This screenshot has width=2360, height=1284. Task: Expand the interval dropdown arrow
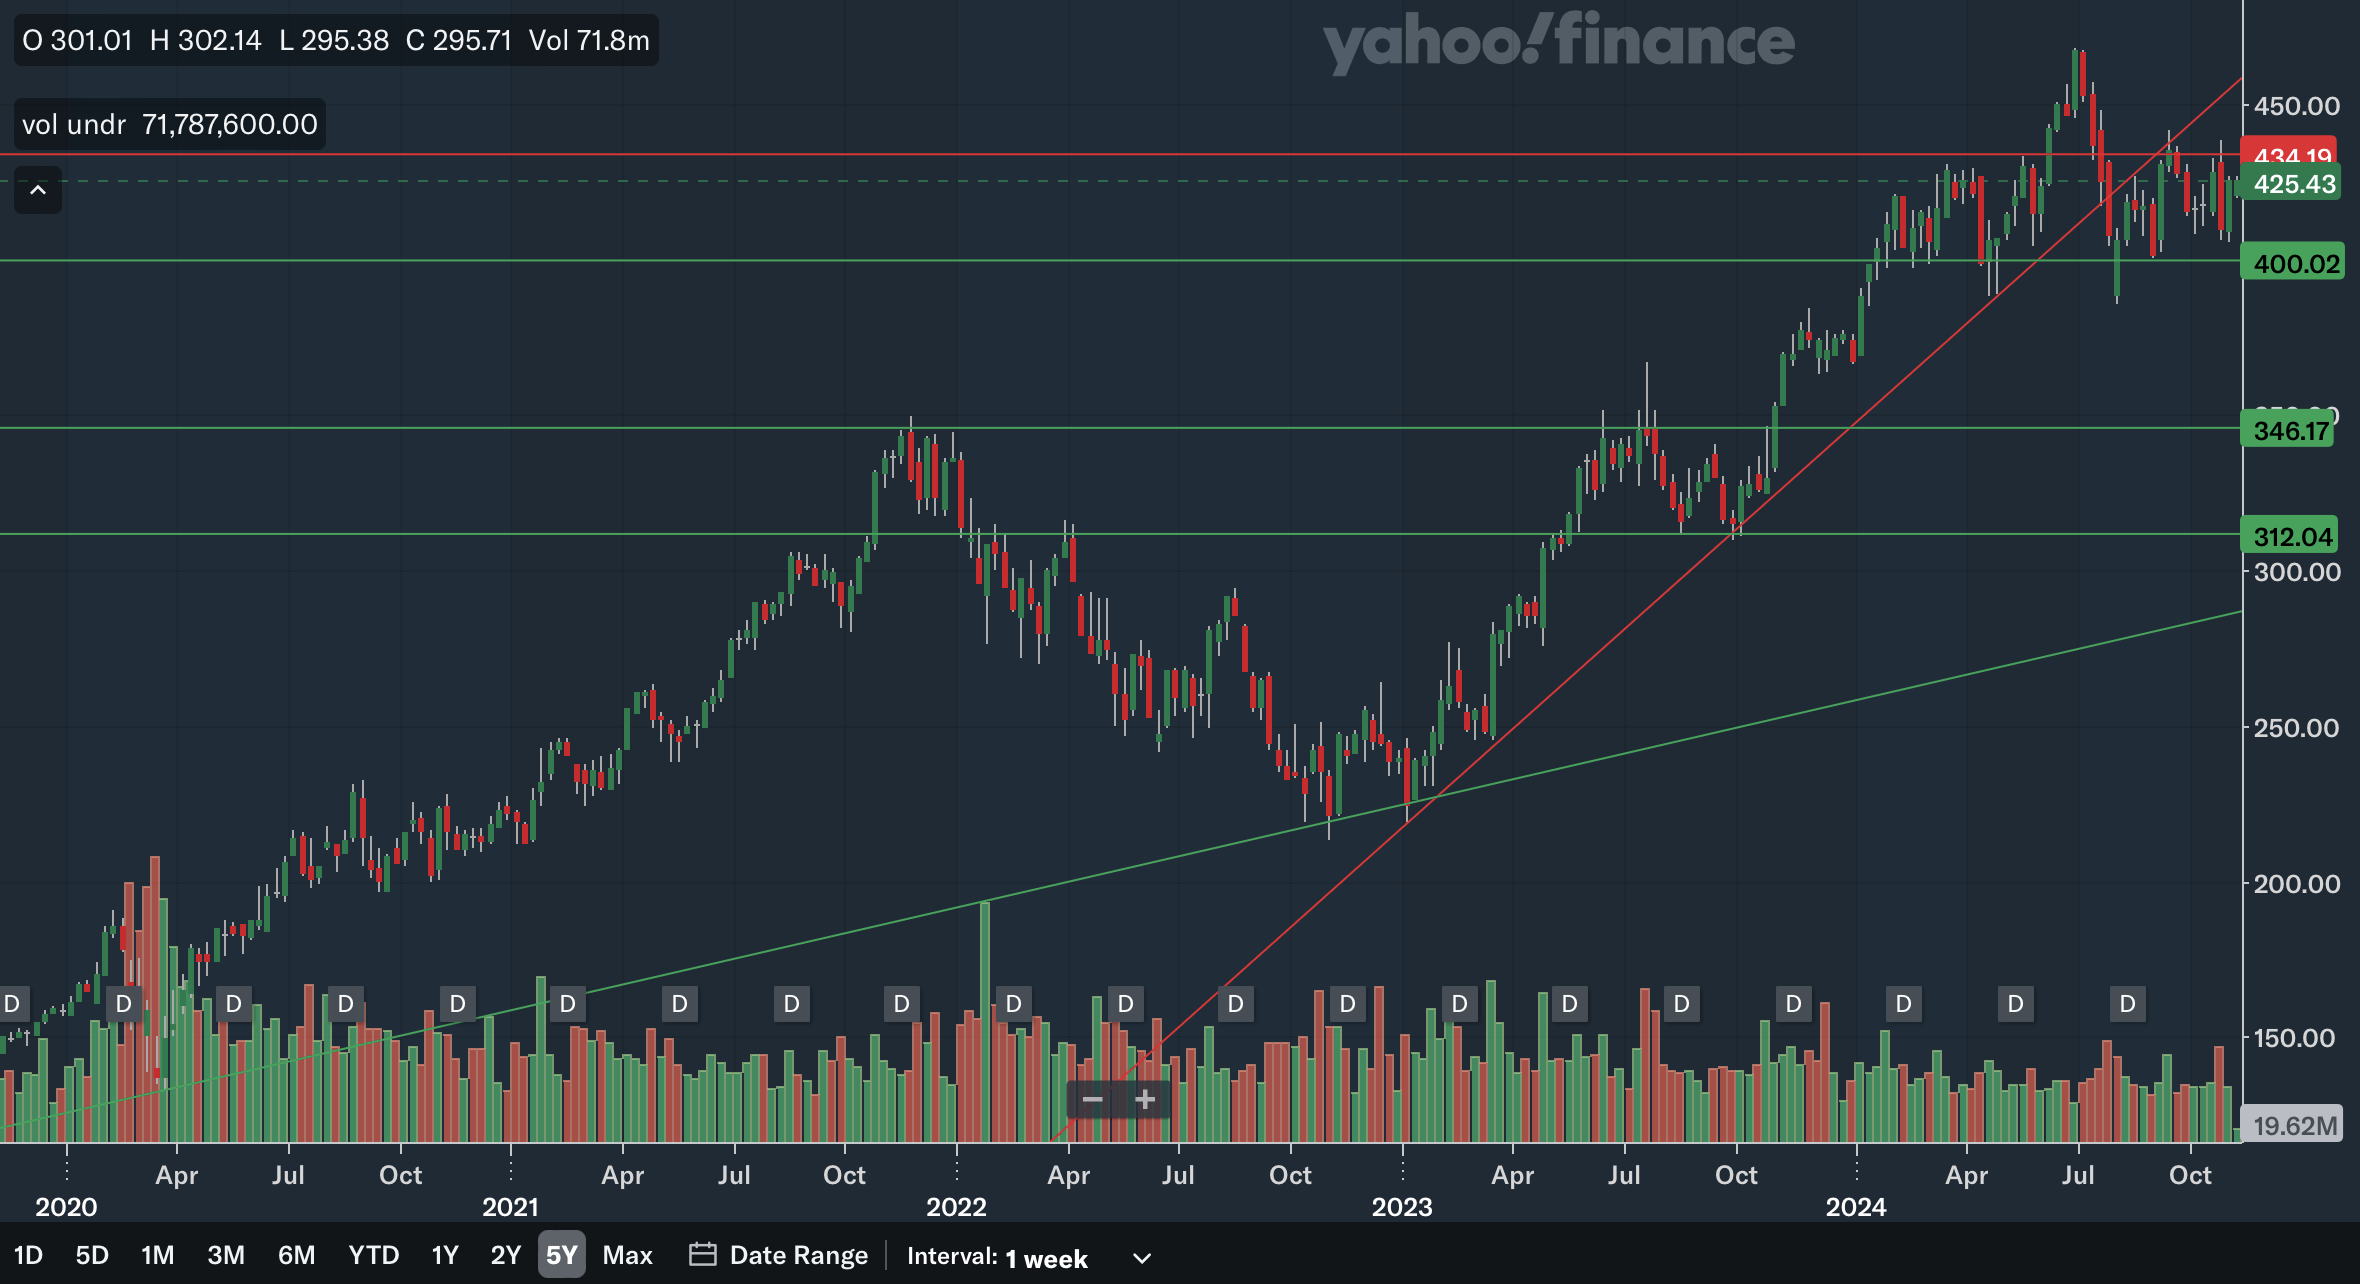coord(1142,1258)
